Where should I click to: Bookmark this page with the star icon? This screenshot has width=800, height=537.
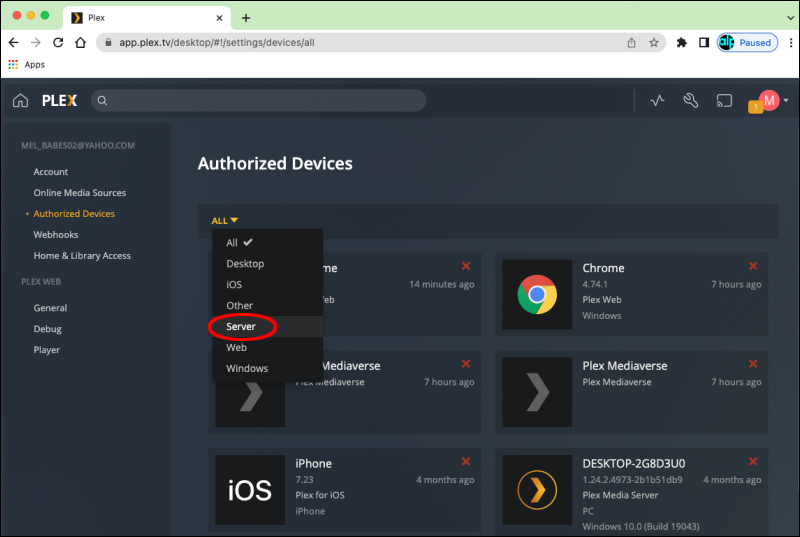(654, 43)
